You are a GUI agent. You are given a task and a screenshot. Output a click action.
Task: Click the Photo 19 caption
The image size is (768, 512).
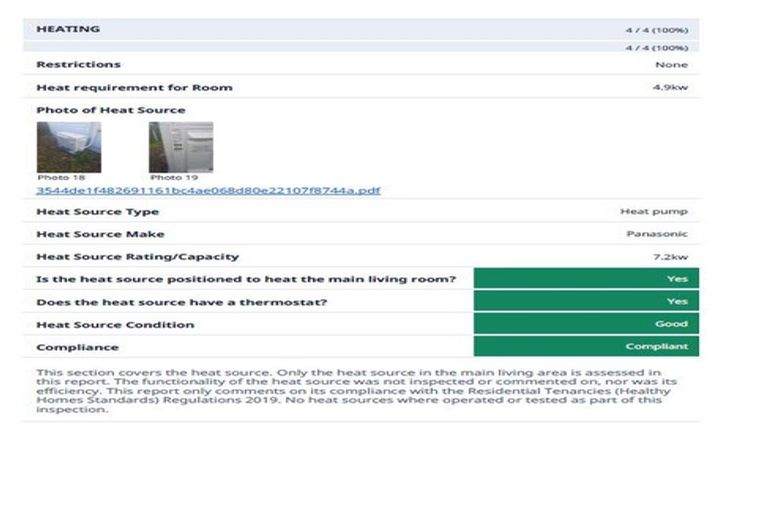pos(174,177)
